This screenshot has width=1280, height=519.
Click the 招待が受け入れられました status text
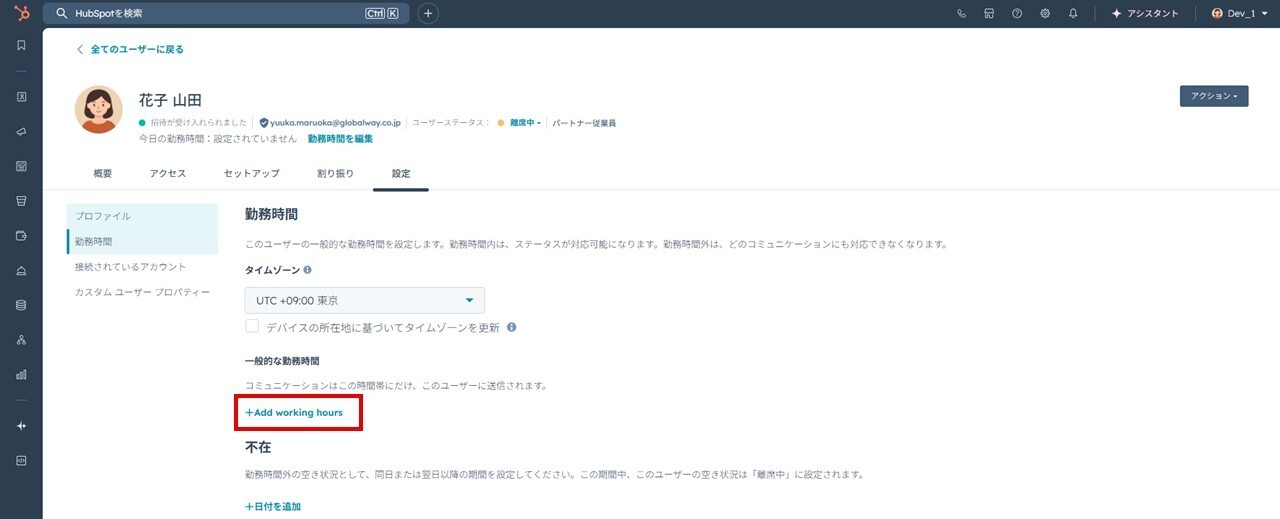tap(199, 123)
